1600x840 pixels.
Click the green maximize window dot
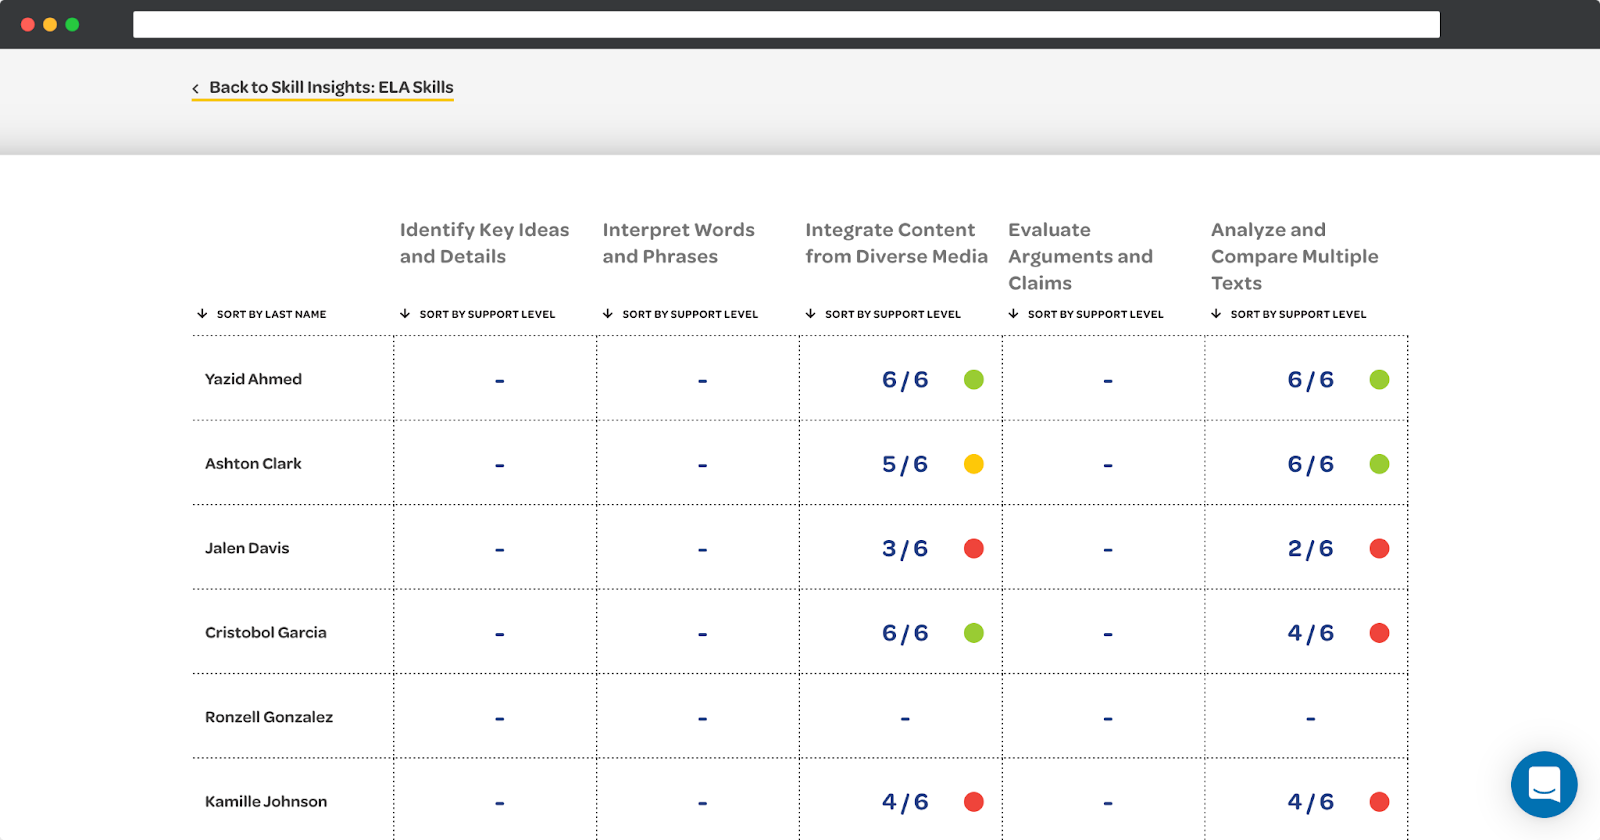pyautogui.click(x=72, y=24)
